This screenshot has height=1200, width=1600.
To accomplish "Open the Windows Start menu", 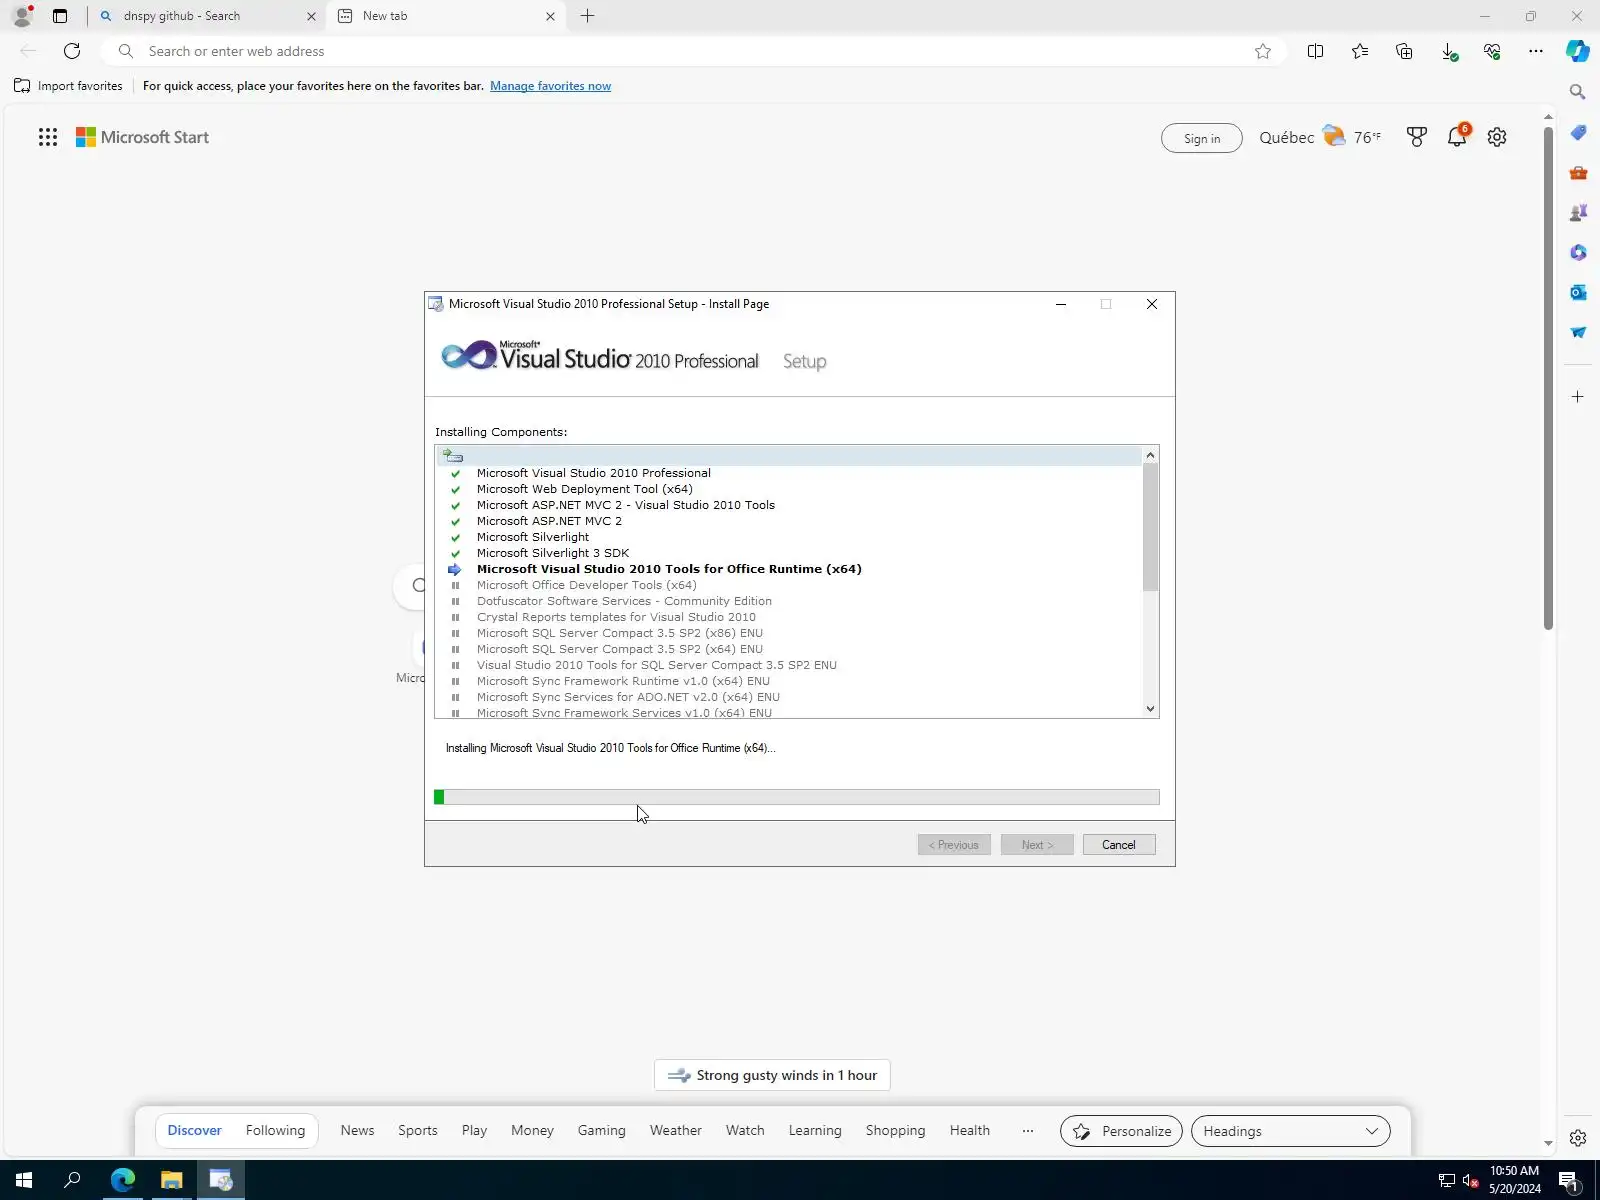I will (24, 1180).
